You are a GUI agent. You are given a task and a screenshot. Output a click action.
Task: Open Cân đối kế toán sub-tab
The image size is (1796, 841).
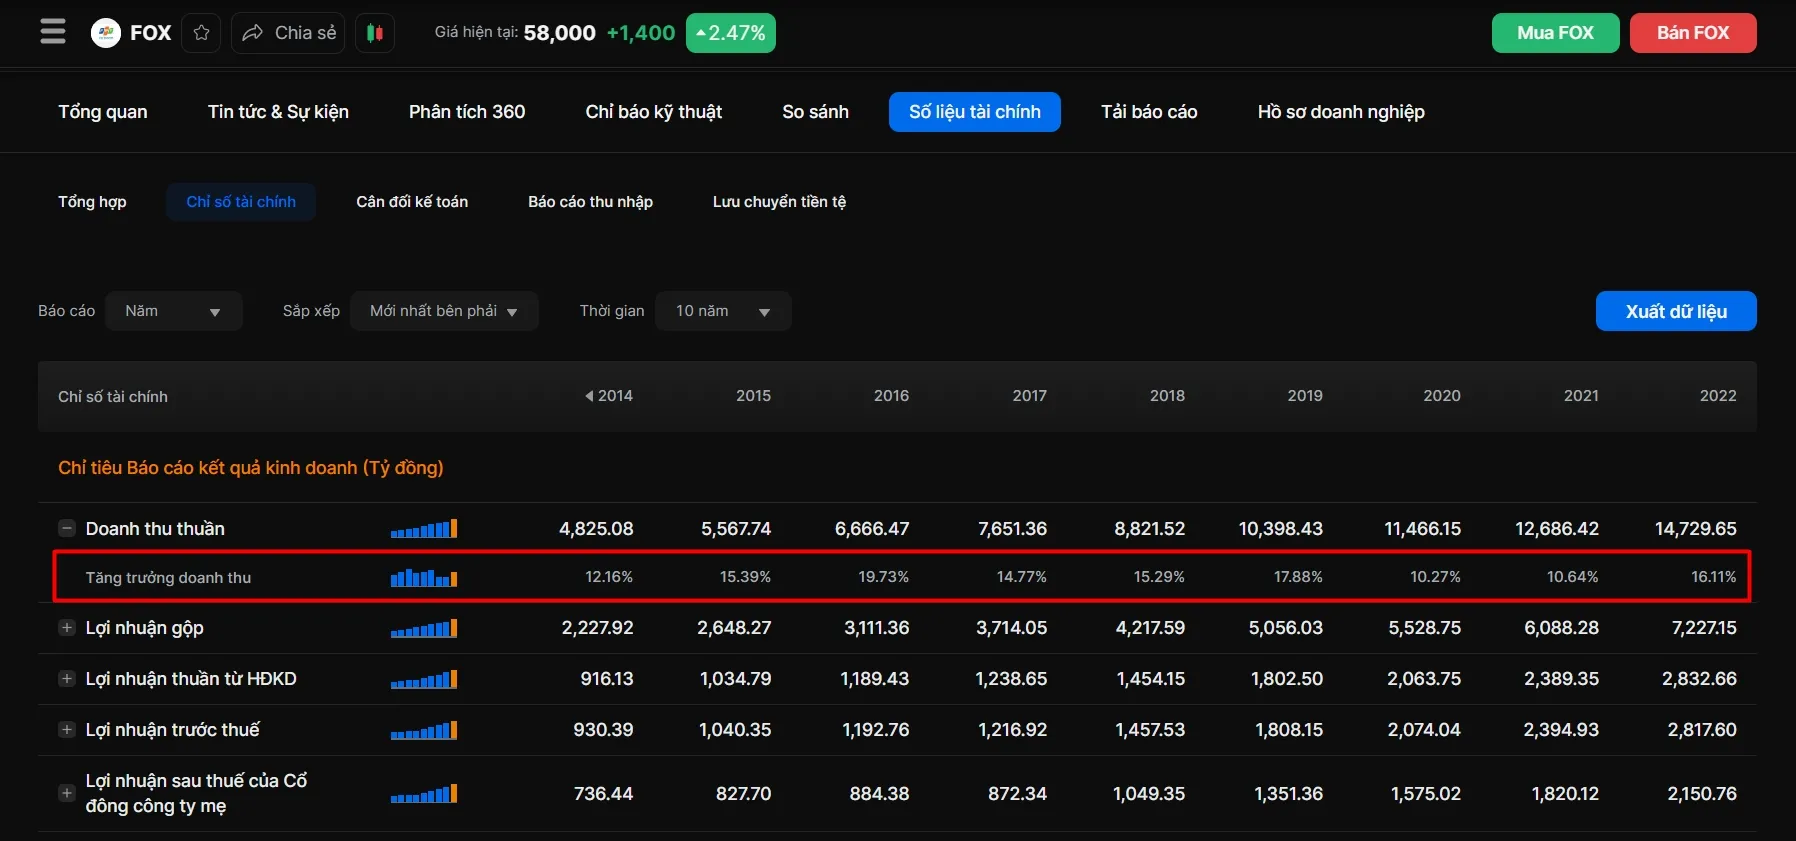coord(412,202)
